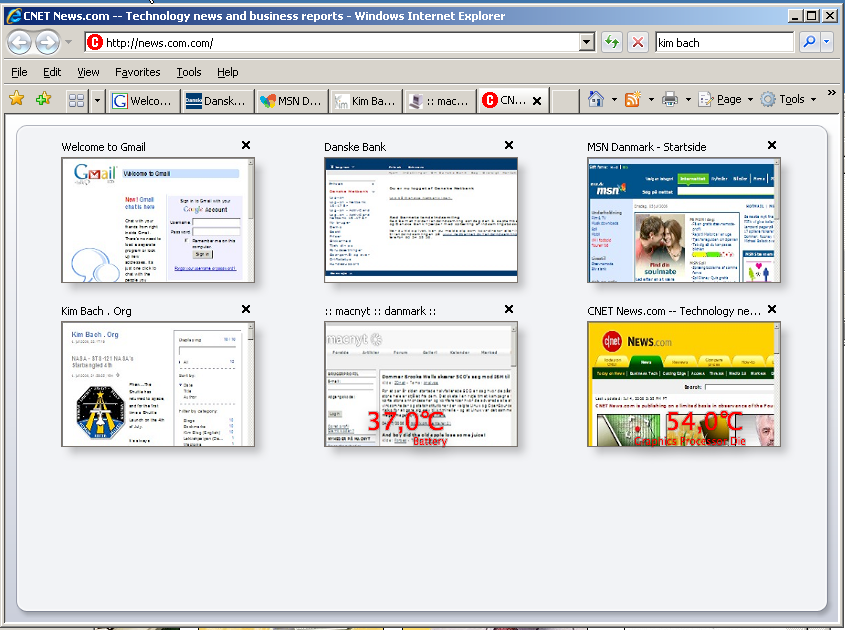Switch to the Welcome to Gmail tab

point(143,101)
